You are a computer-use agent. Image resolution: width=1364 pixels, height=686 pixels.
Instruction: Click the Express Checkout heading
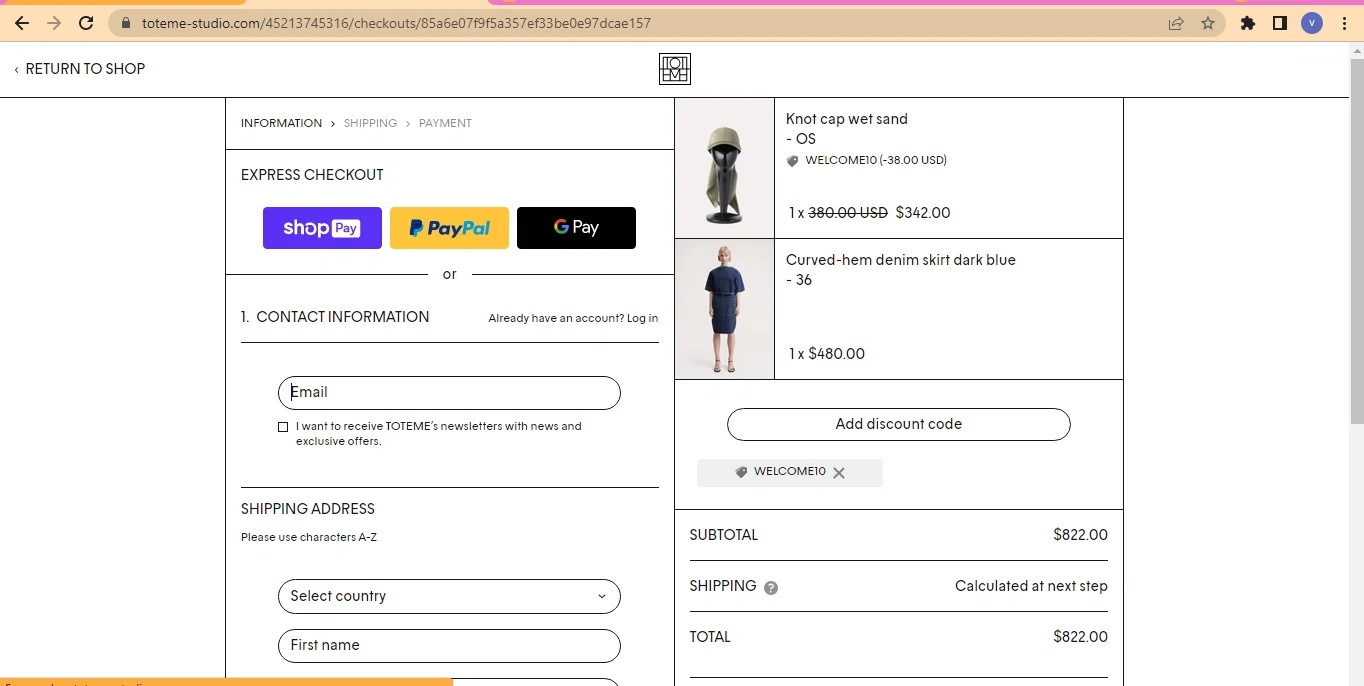point(312,175)
